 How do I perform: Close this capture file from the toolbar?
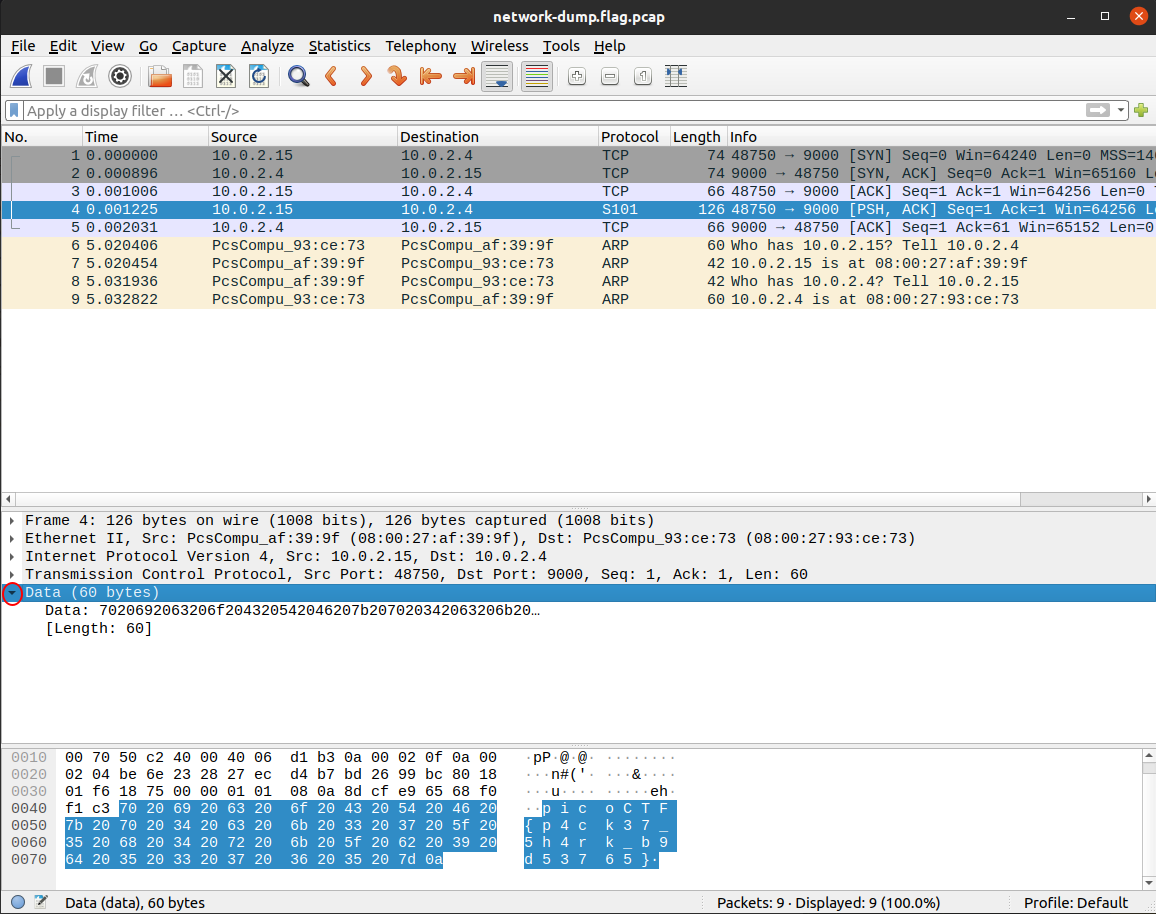[226, 76]
